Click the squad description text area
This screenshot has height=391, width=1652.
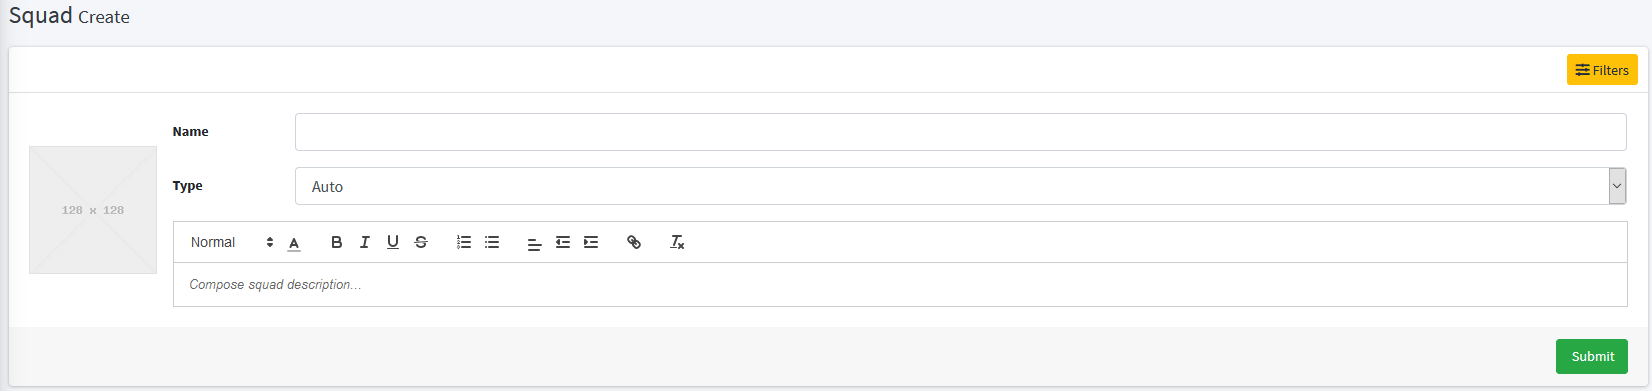click(x=900, y=285)
